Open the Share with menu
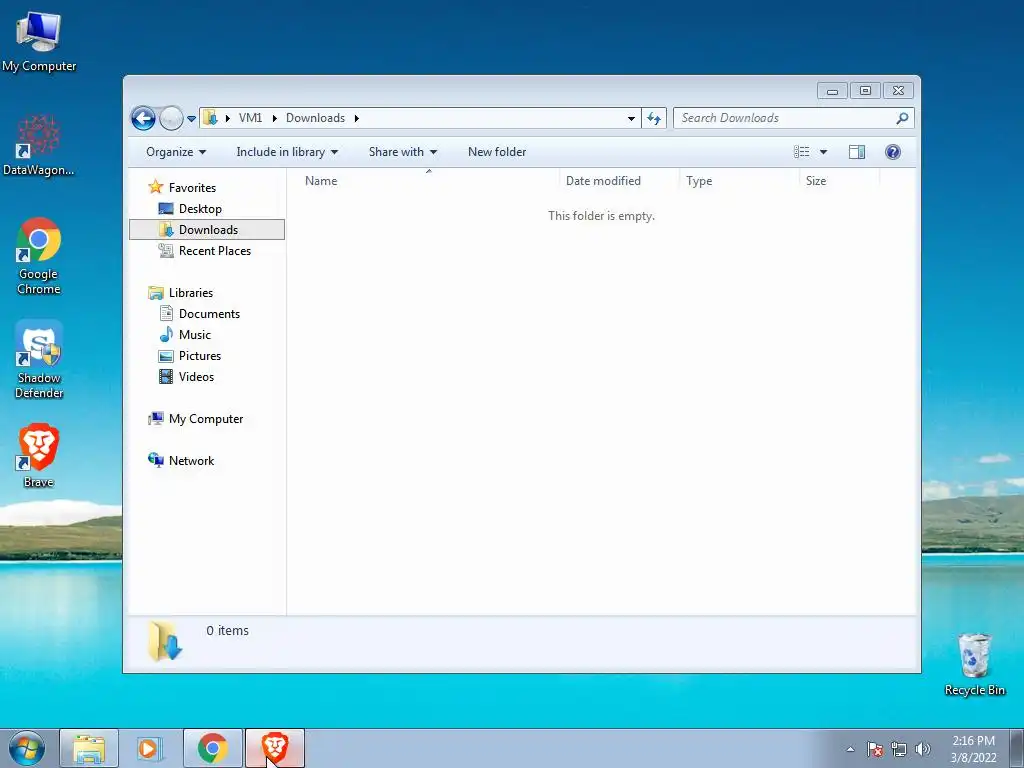1024x768 pixels. [x=403, y=152]
